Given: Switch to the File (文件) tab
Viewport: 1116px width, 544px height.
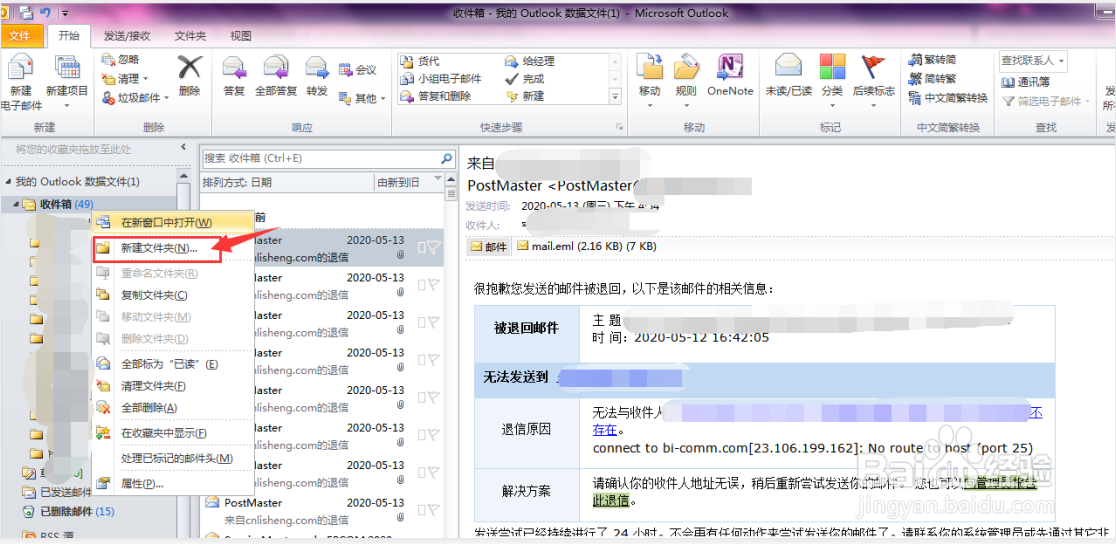Looking at the screenshot, I should [21, 36].
